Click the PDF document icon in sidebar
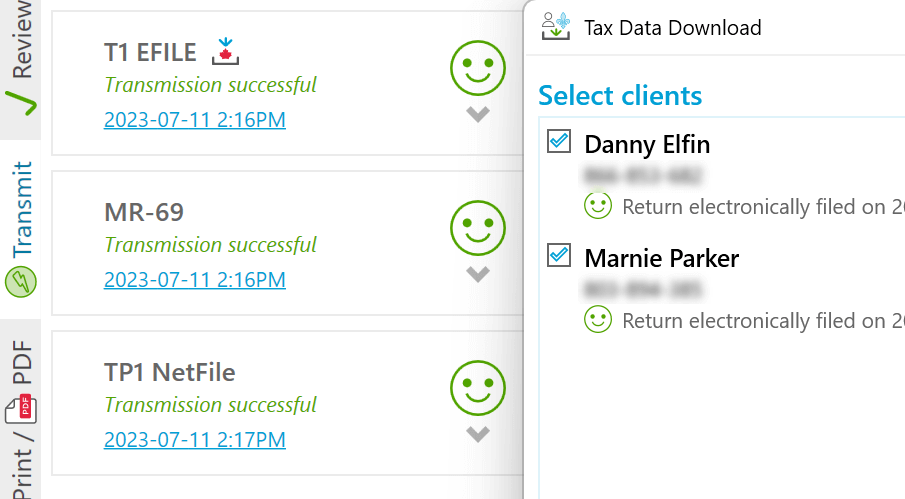 click(x=21, y=410)
